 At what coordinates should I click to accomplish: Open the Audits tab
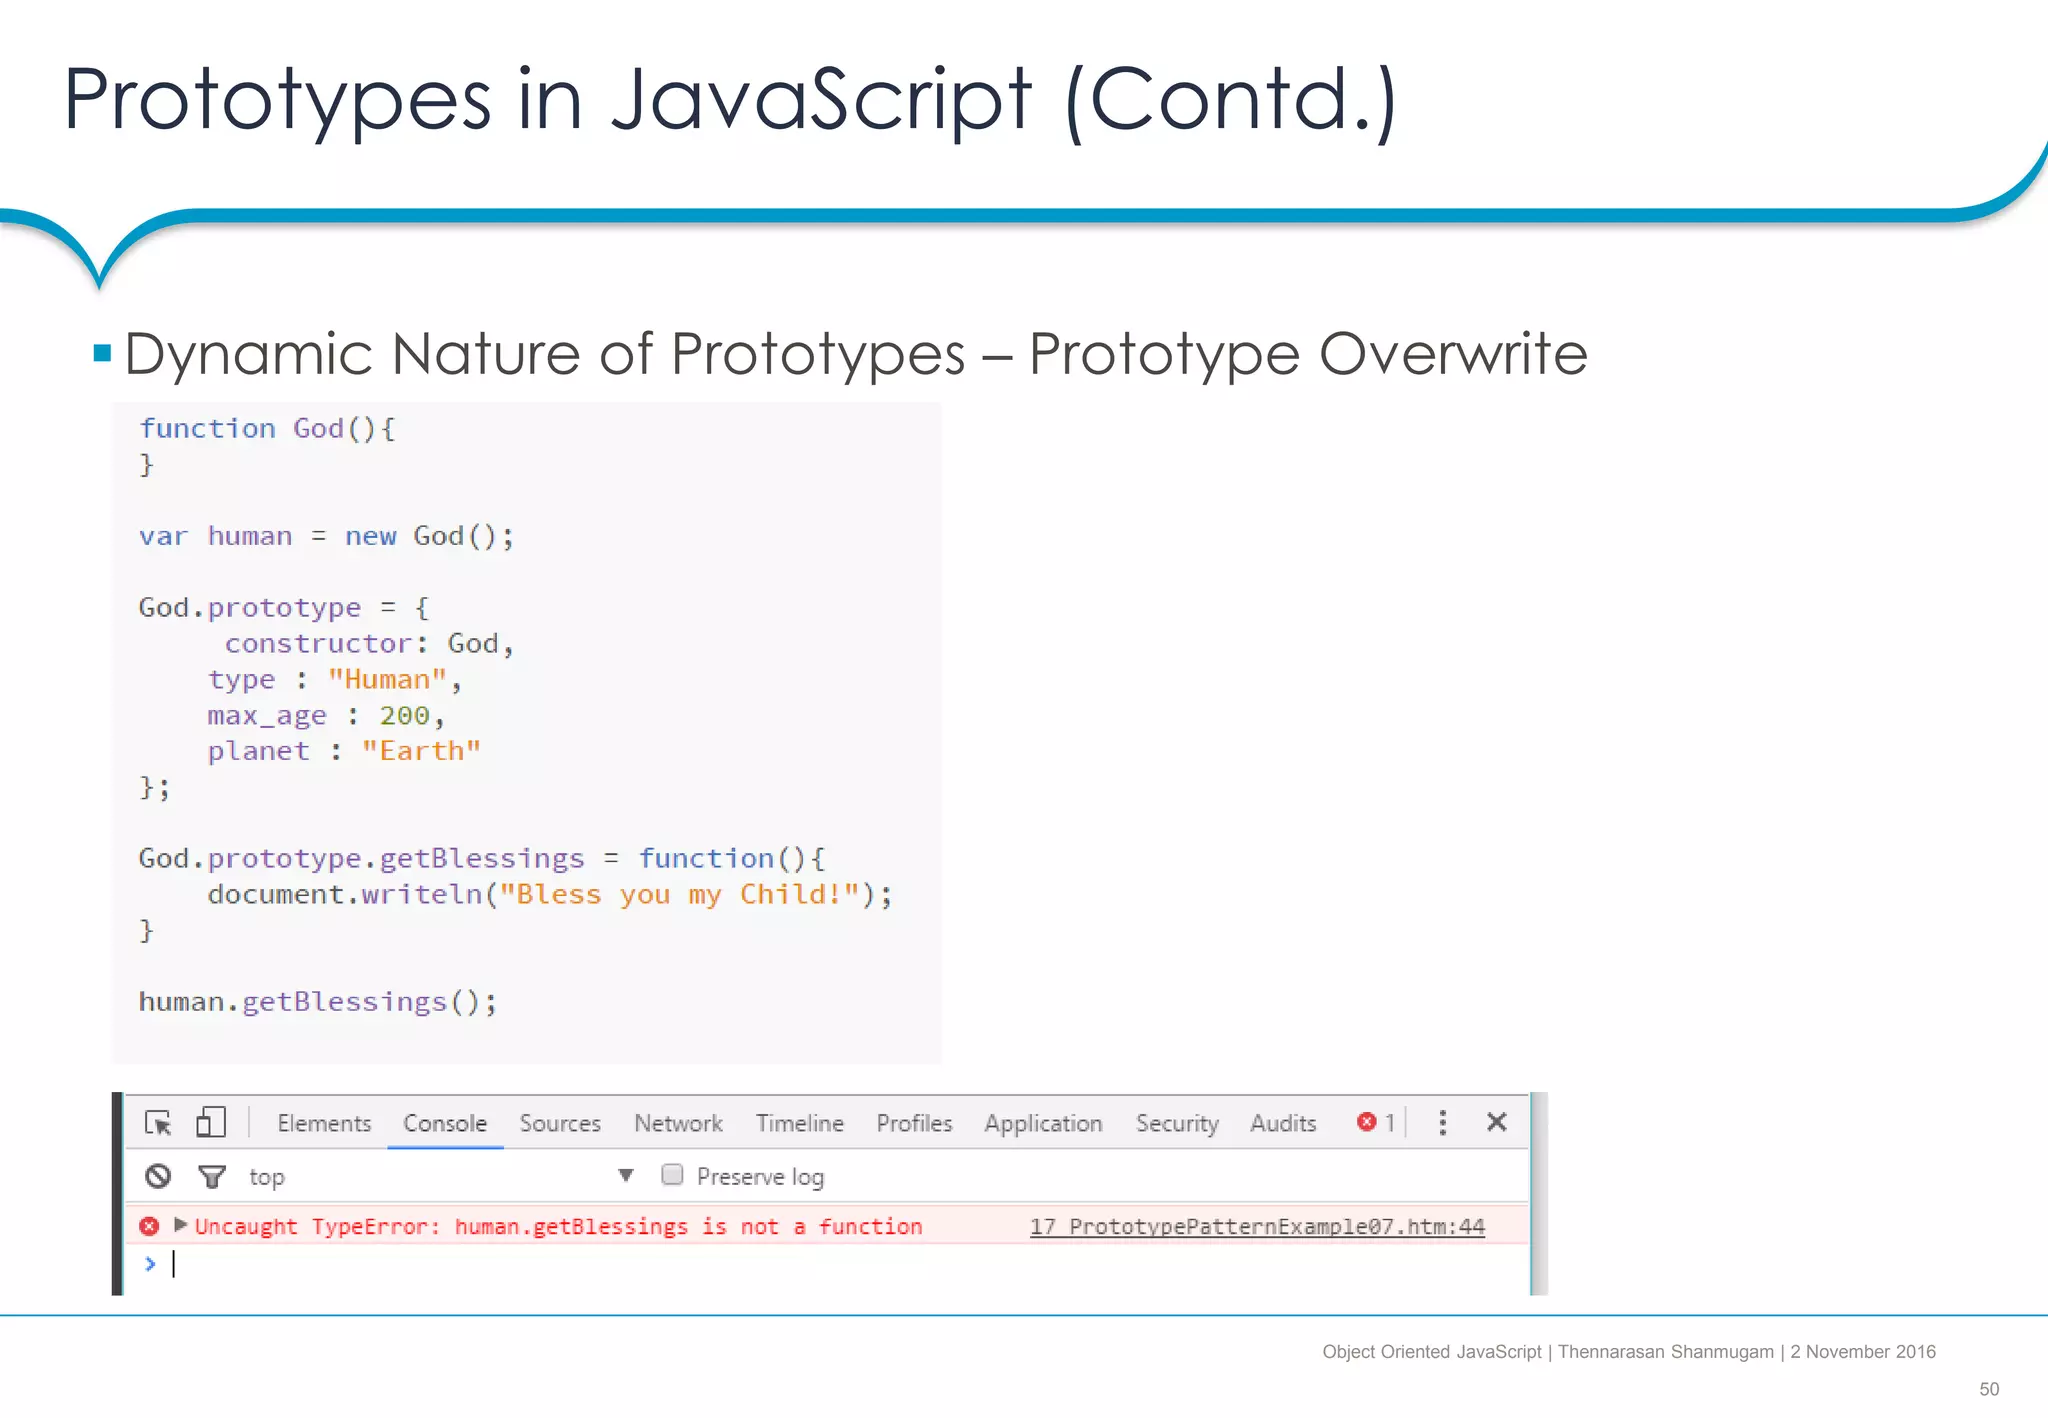[x=1283, y=1123]
